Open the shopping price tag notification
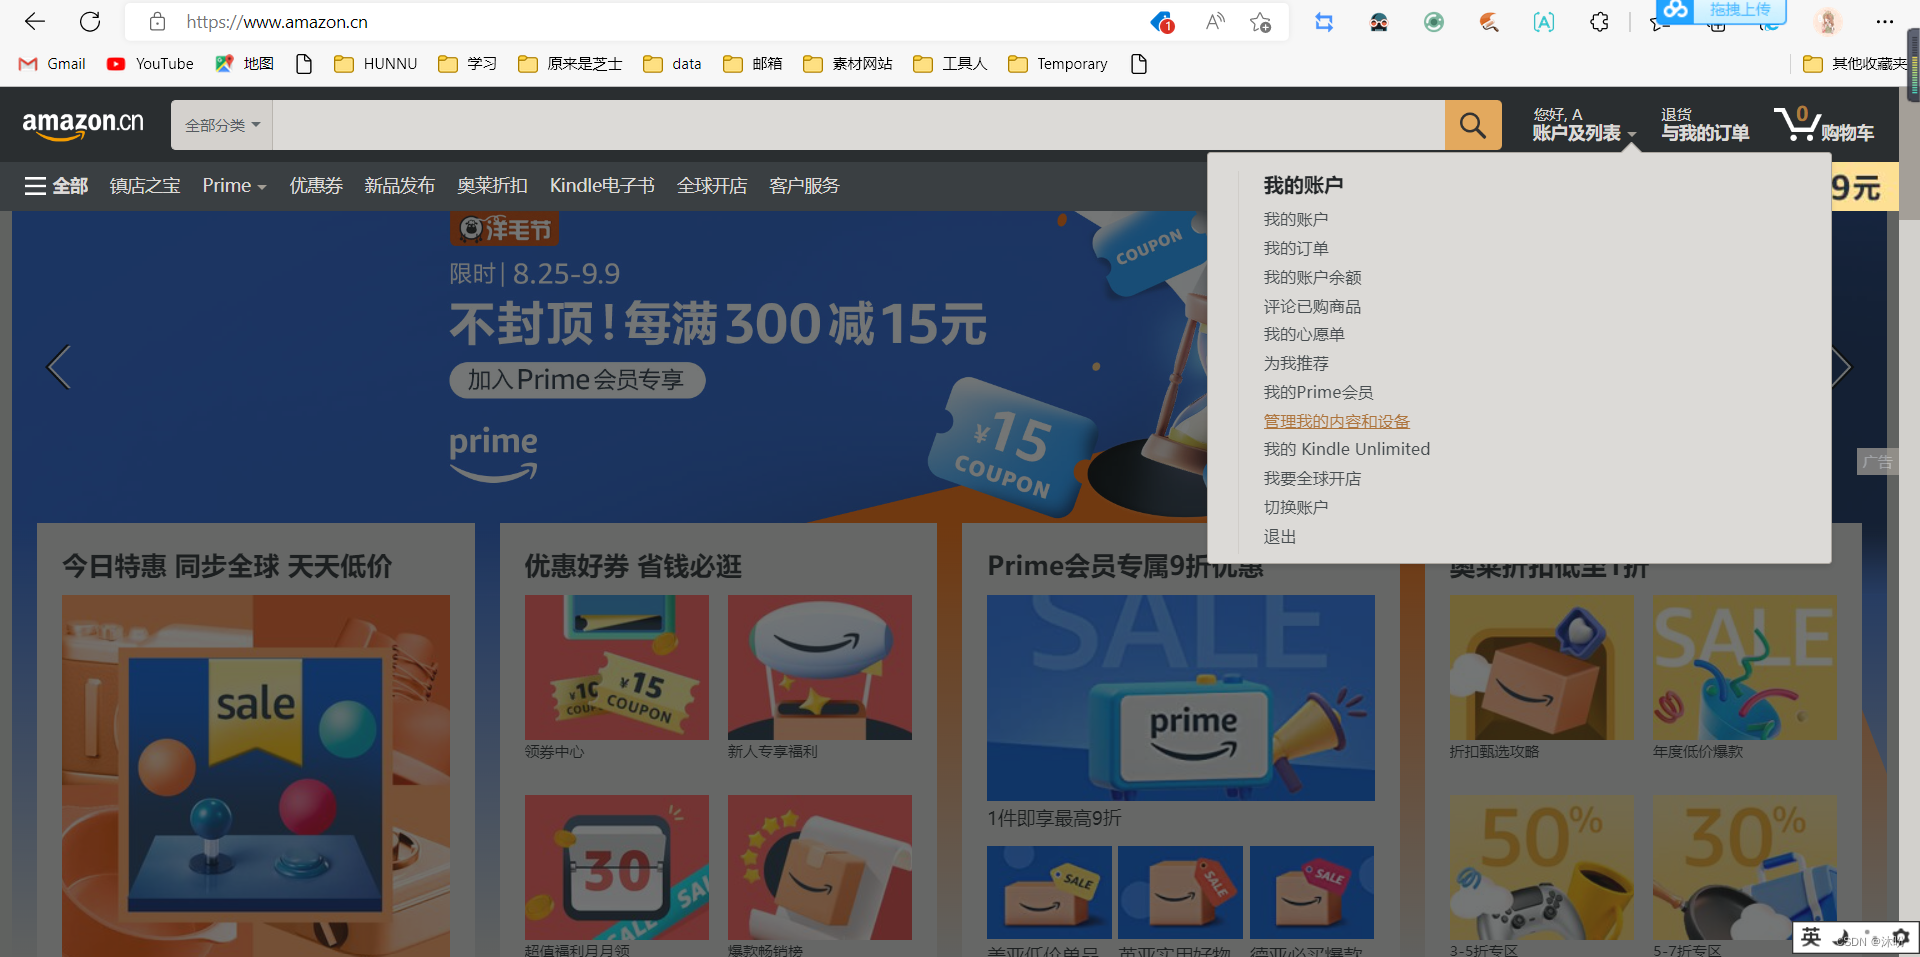The width and height of the screenshot is (1920, 957). [1162, 21]
